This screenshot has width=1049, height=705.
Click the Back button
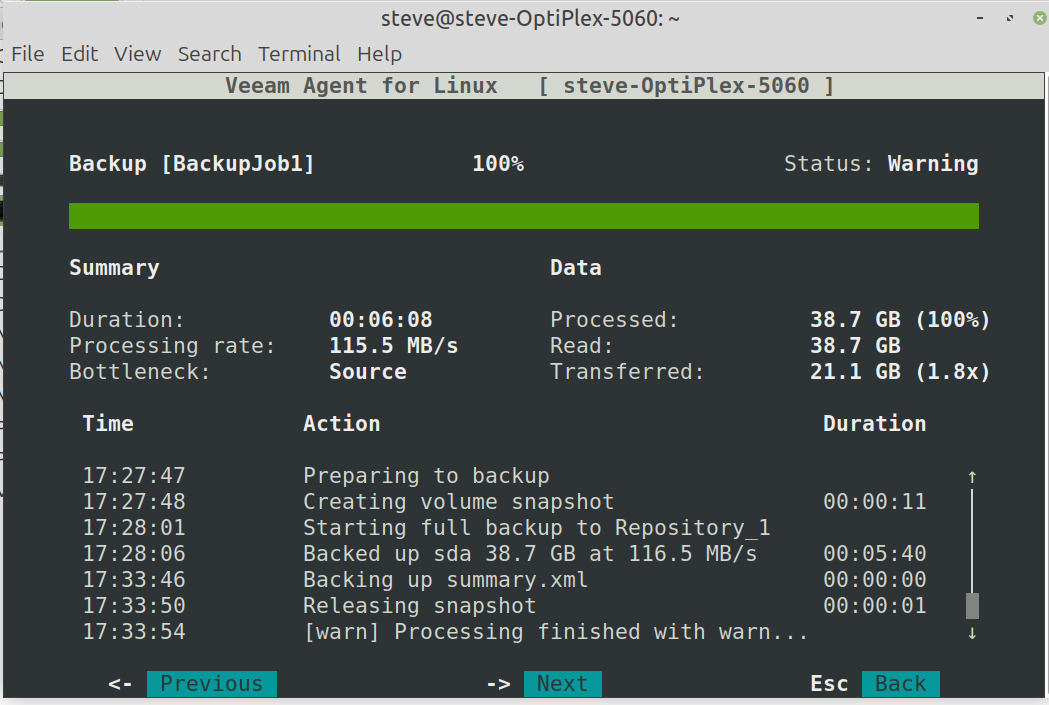900,684
